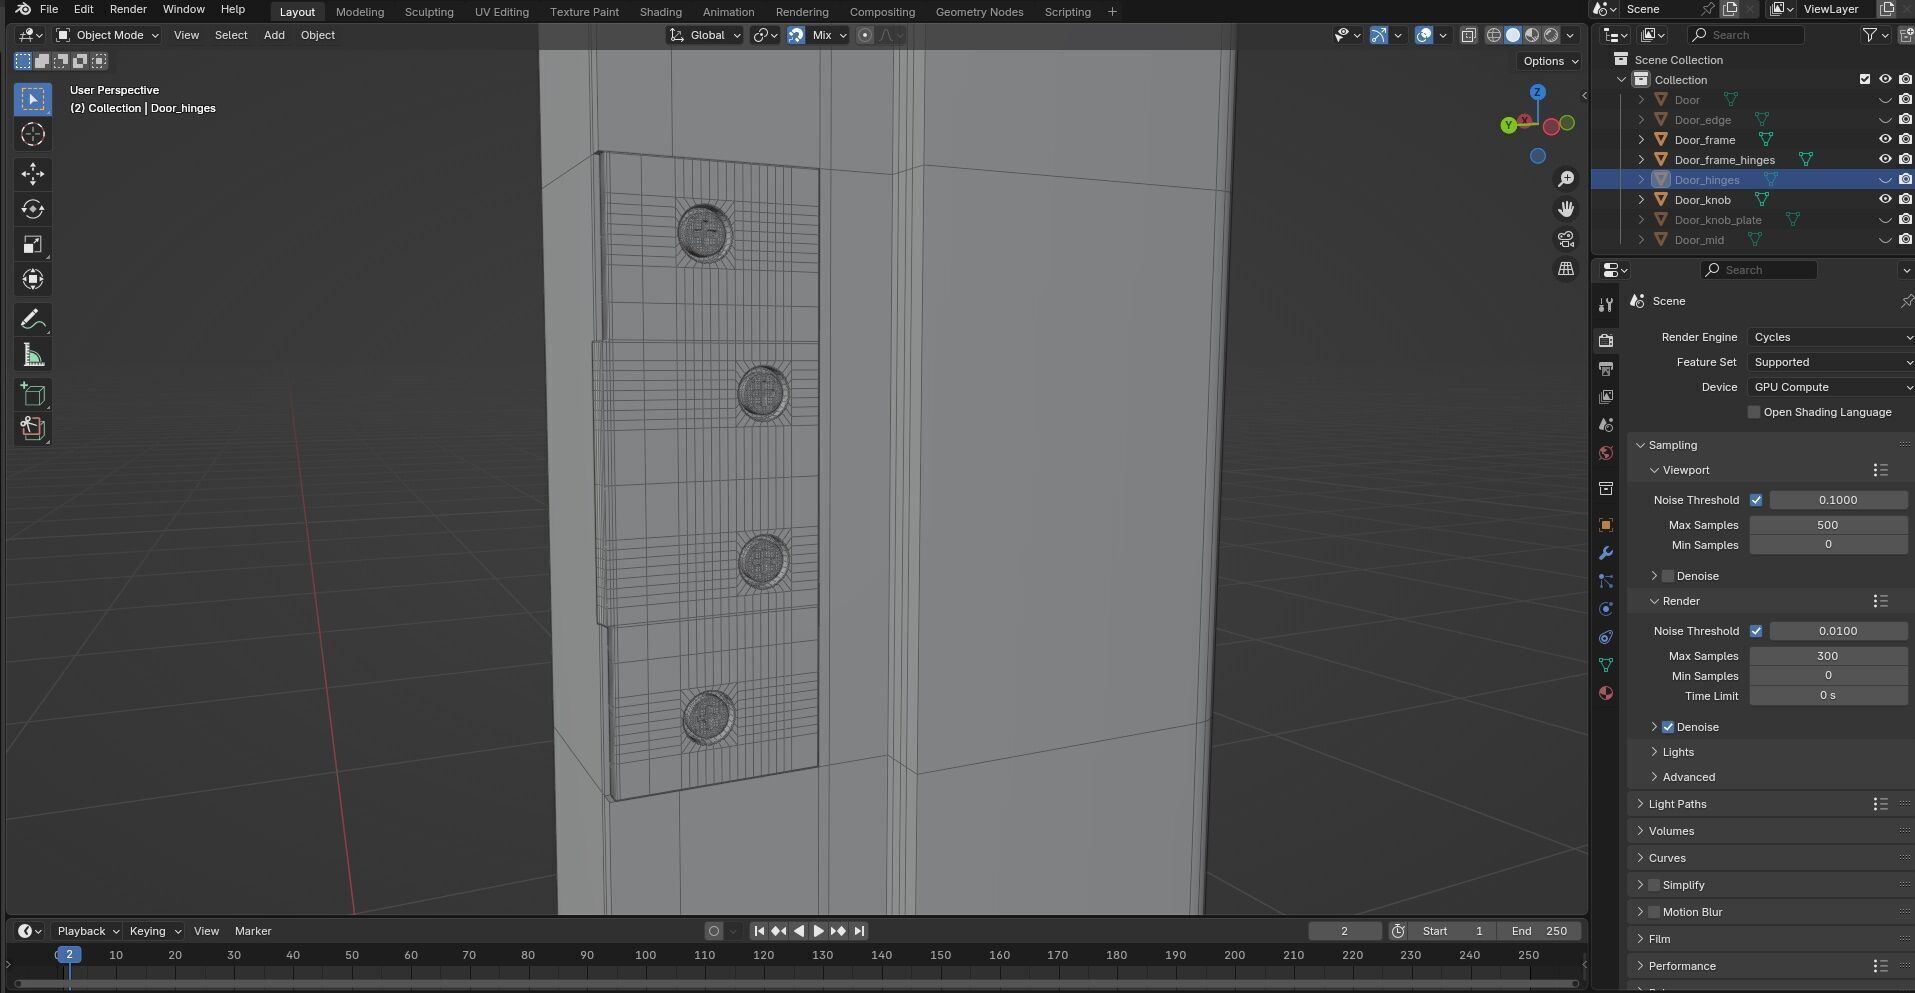This screenshot has width=1915, height=993.
Task: Switch perspective/orthographic grid icon
Action: tap(1566, 269)
